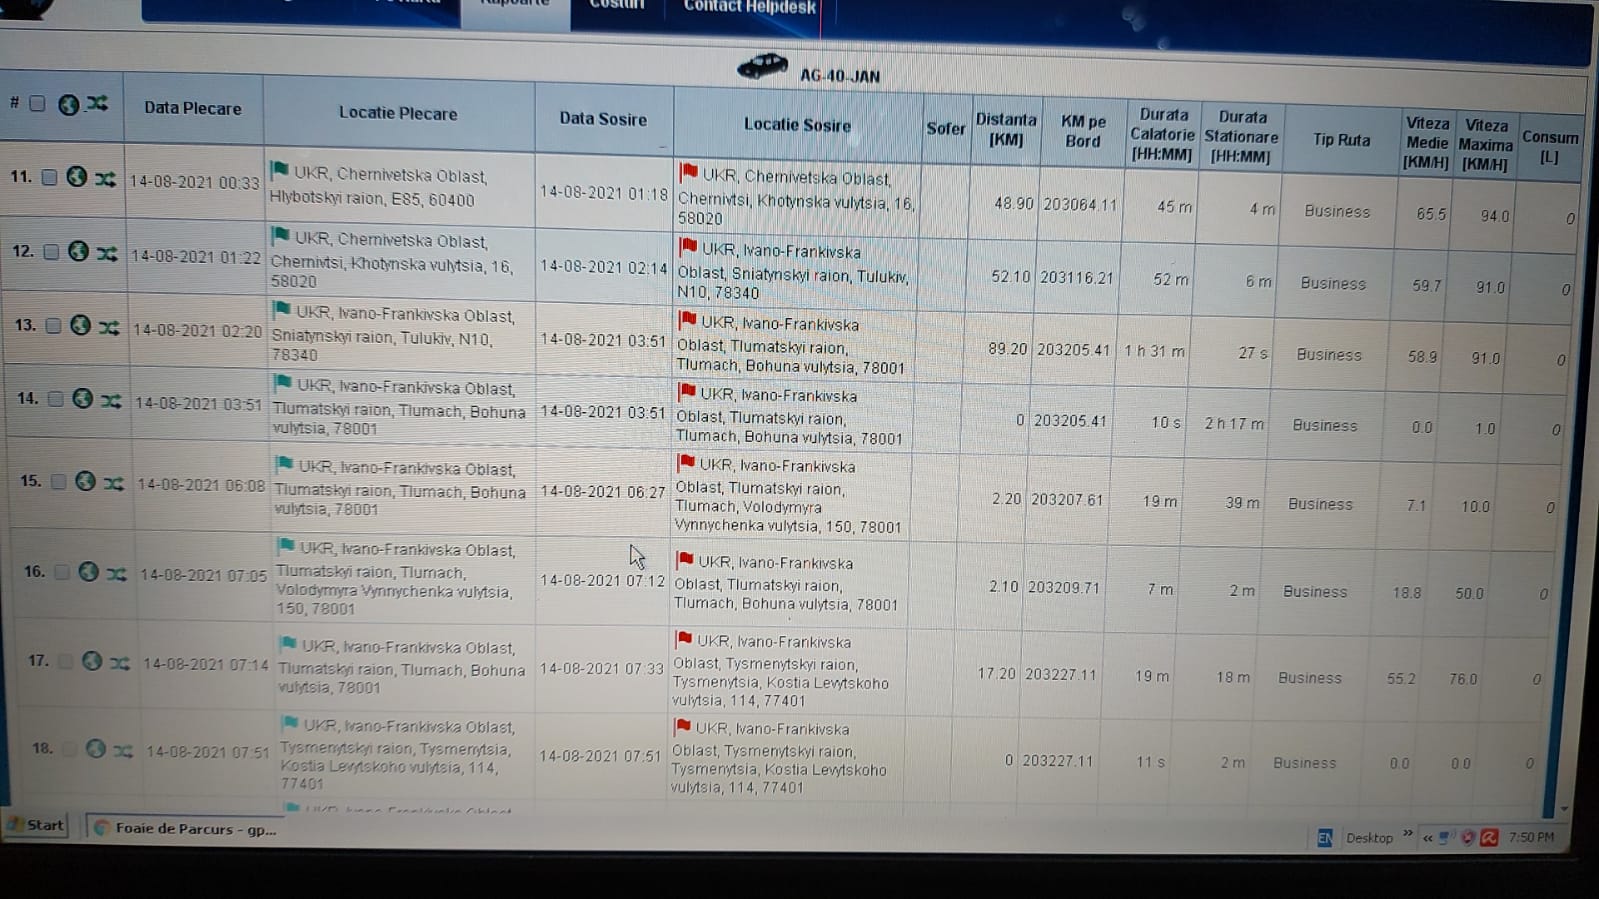Viewport: 1599px width, 899px height.
Task: Switch to the Costuri tab
Action: tap(617, 6)
